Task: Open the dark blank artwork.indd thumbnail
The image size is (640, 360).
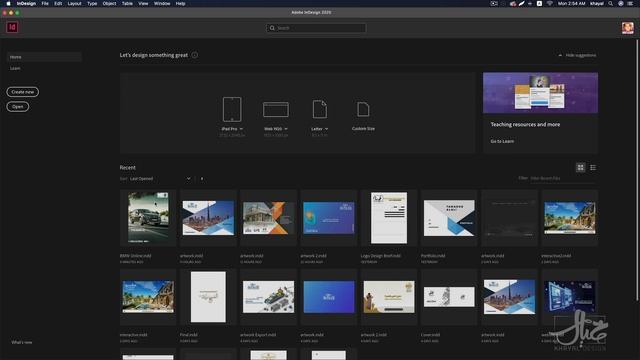Action: [509, 218]
